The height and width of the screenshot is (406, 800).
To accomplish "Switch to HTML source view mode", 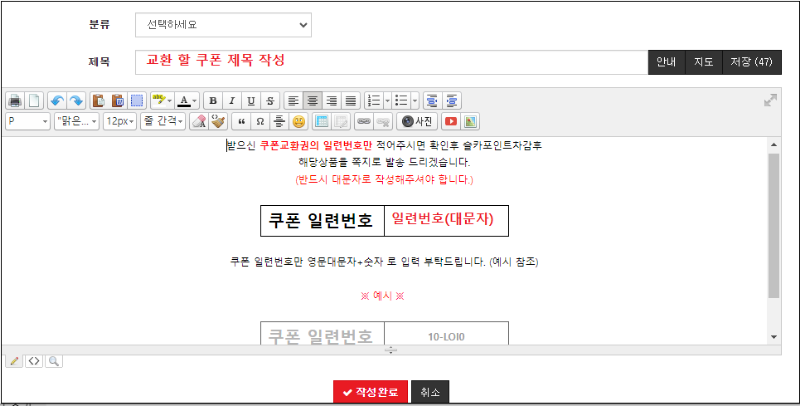I will (33, 361).
